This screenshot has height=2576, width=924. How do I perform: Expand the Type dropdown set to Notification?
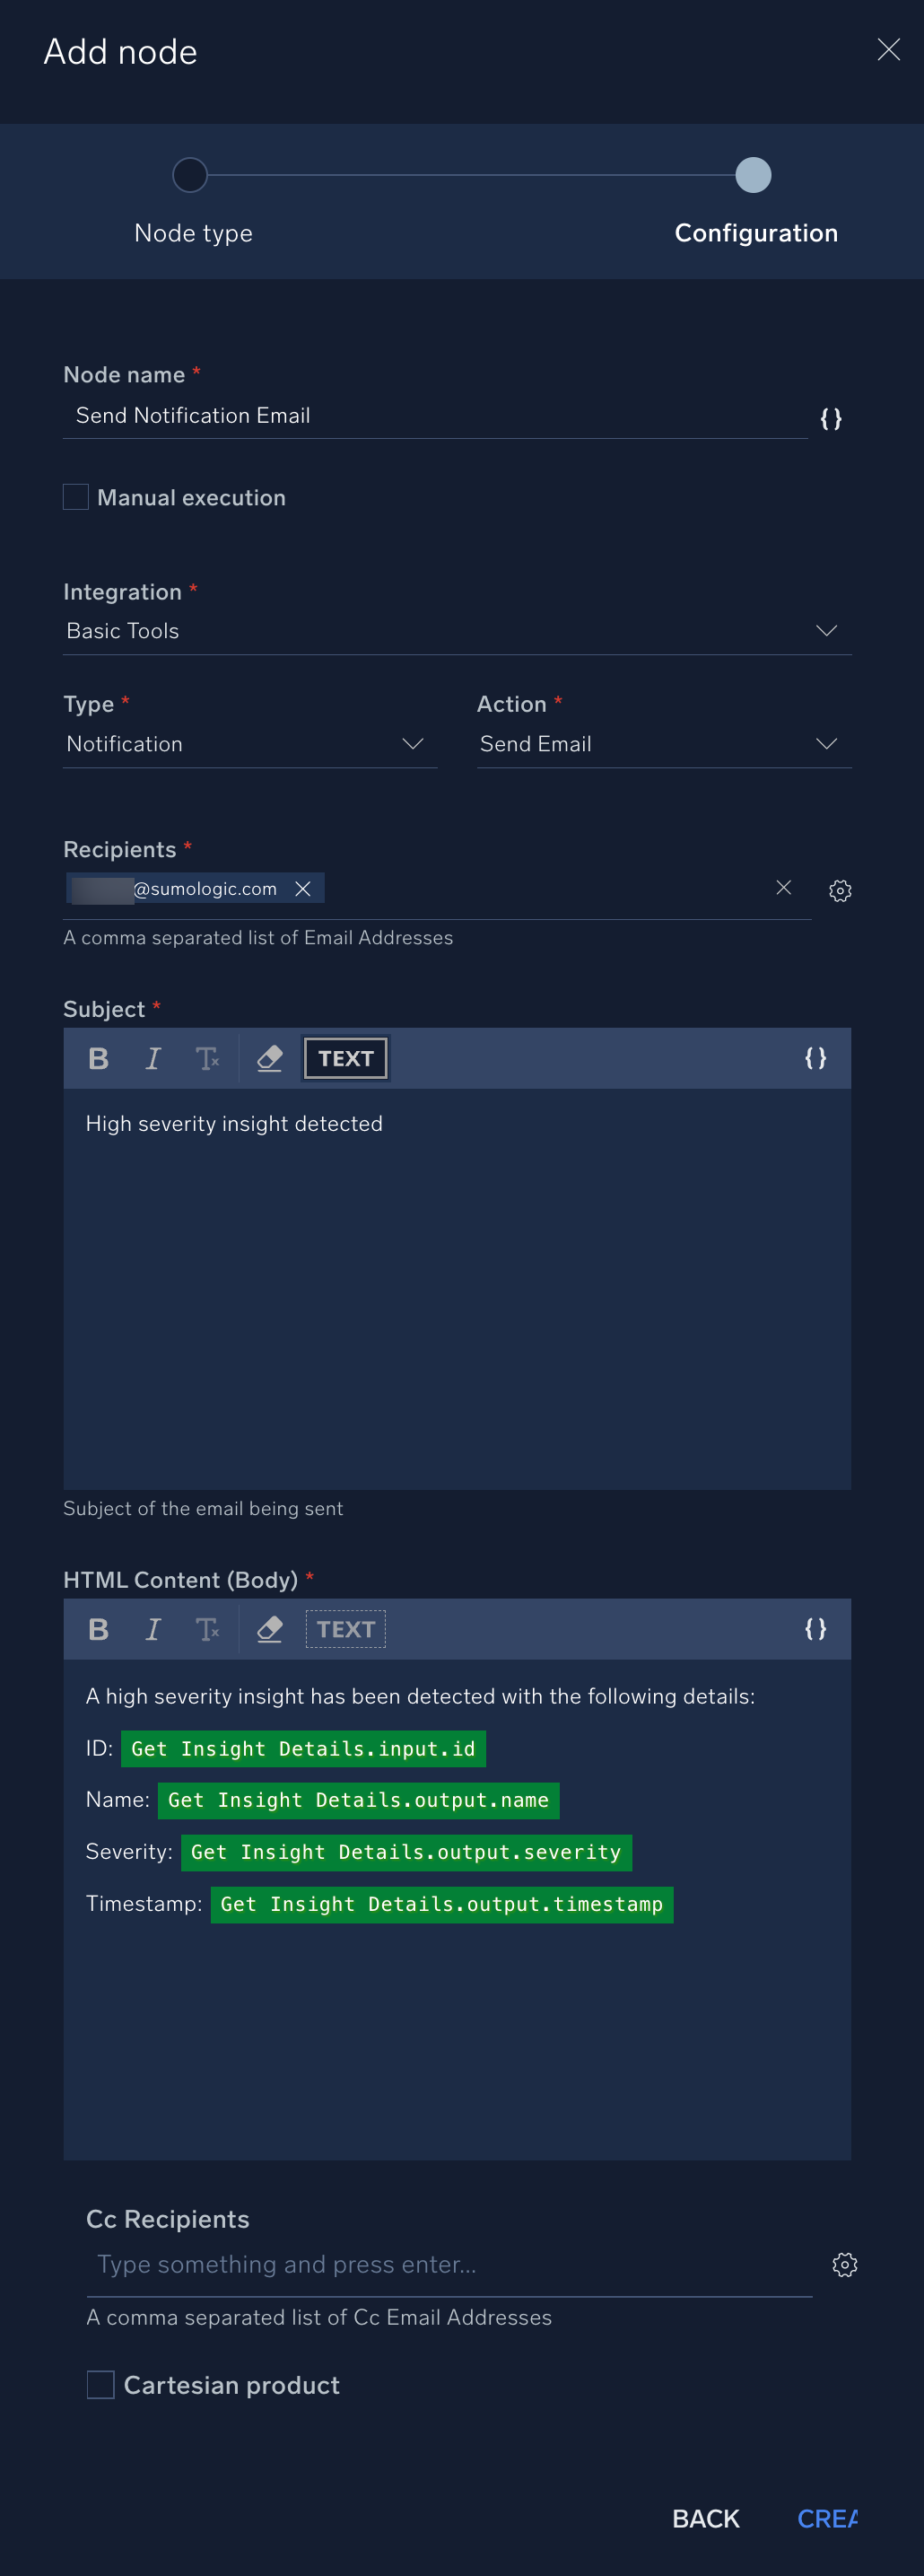pos(413,743)
